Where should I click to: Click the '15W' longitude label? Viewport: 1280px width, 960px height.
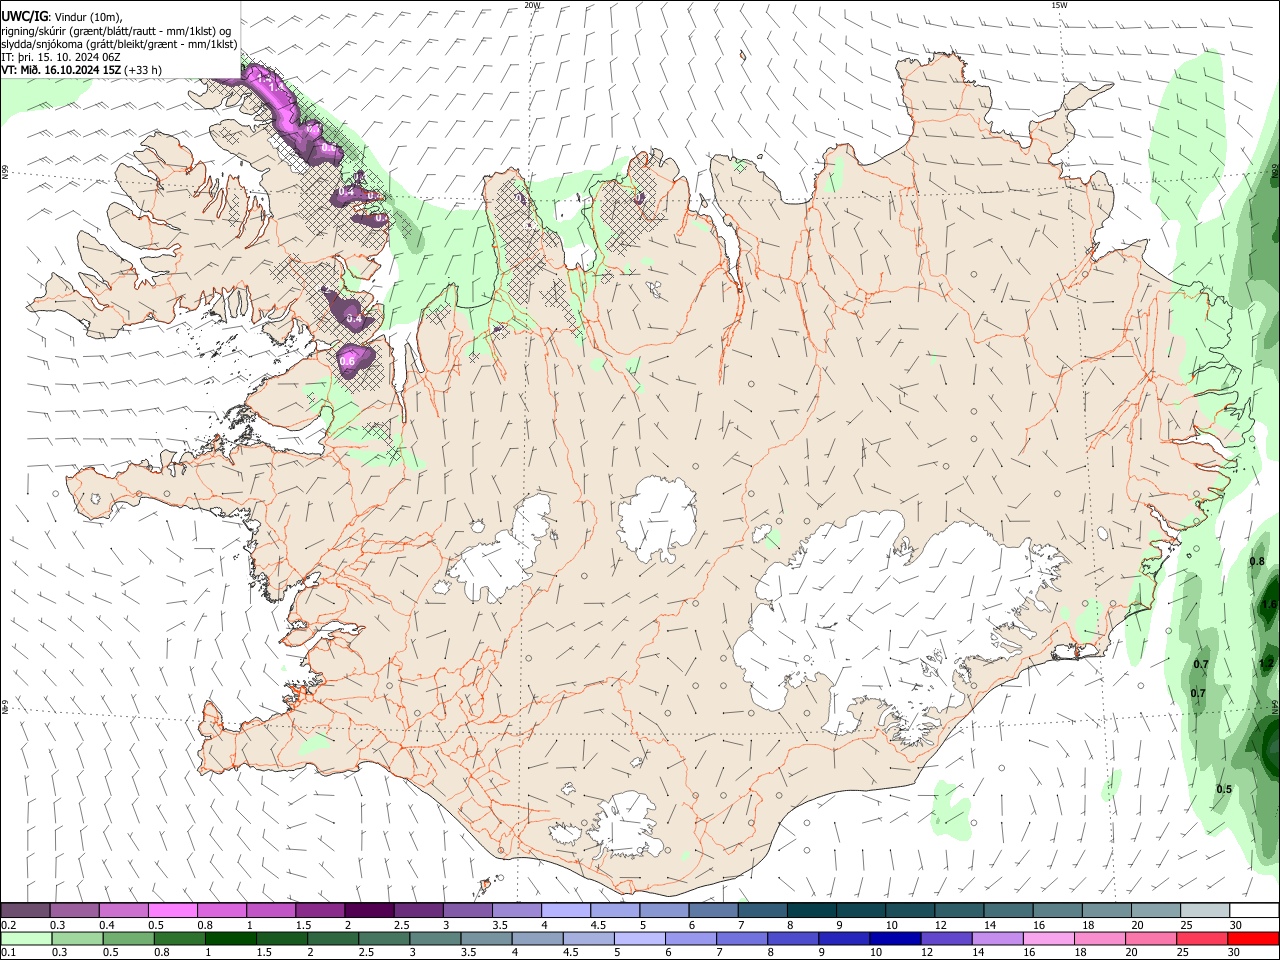[1060, 5]
